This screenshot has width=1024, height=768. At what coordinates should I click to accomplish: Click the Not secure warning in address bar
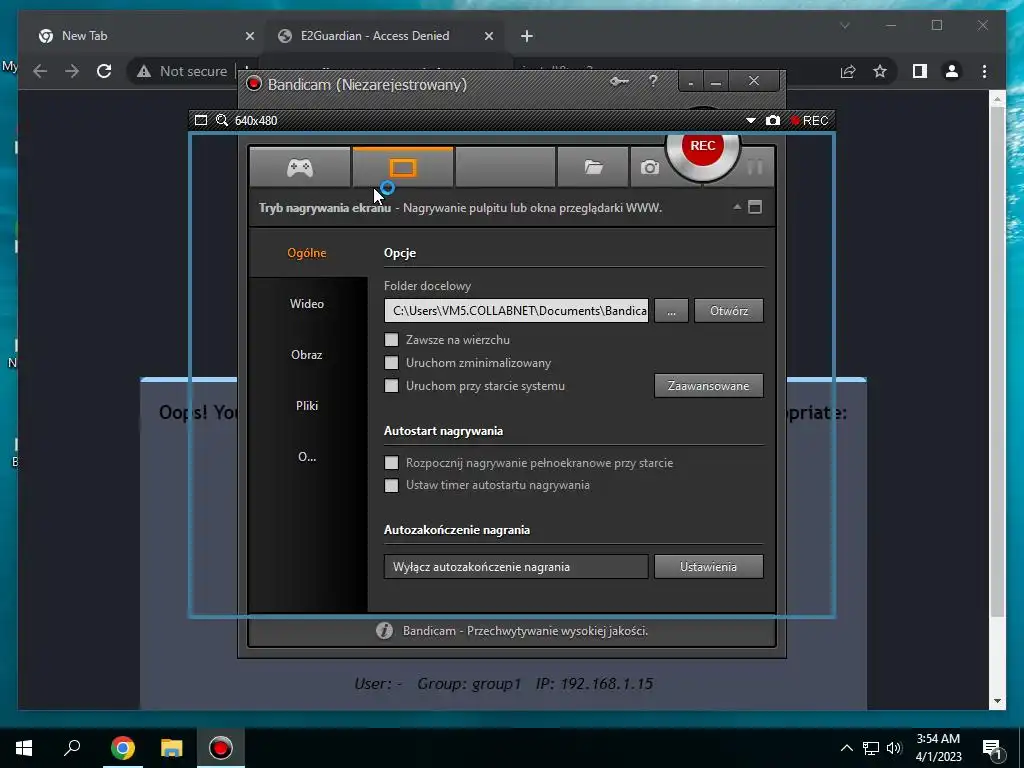tap(182, 71)
